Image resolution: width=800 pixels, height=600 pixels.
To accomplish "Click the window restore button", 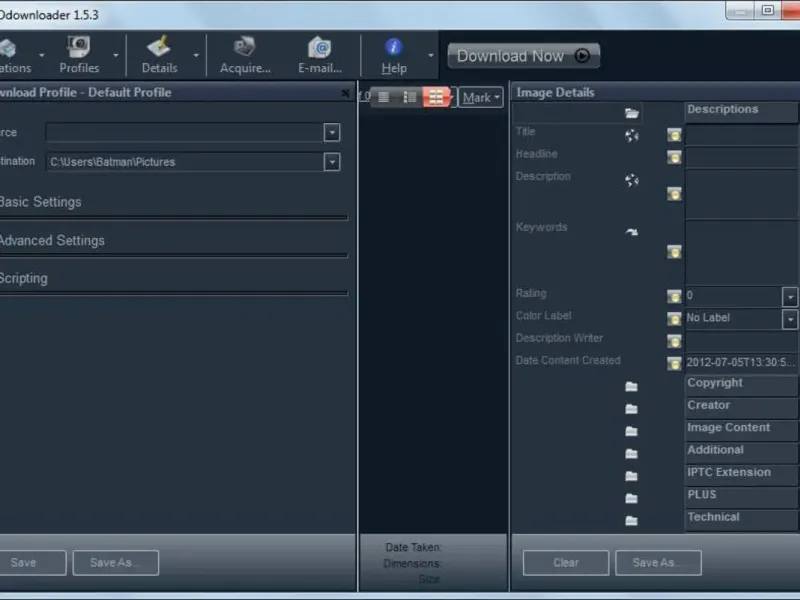I will point(767,10).
